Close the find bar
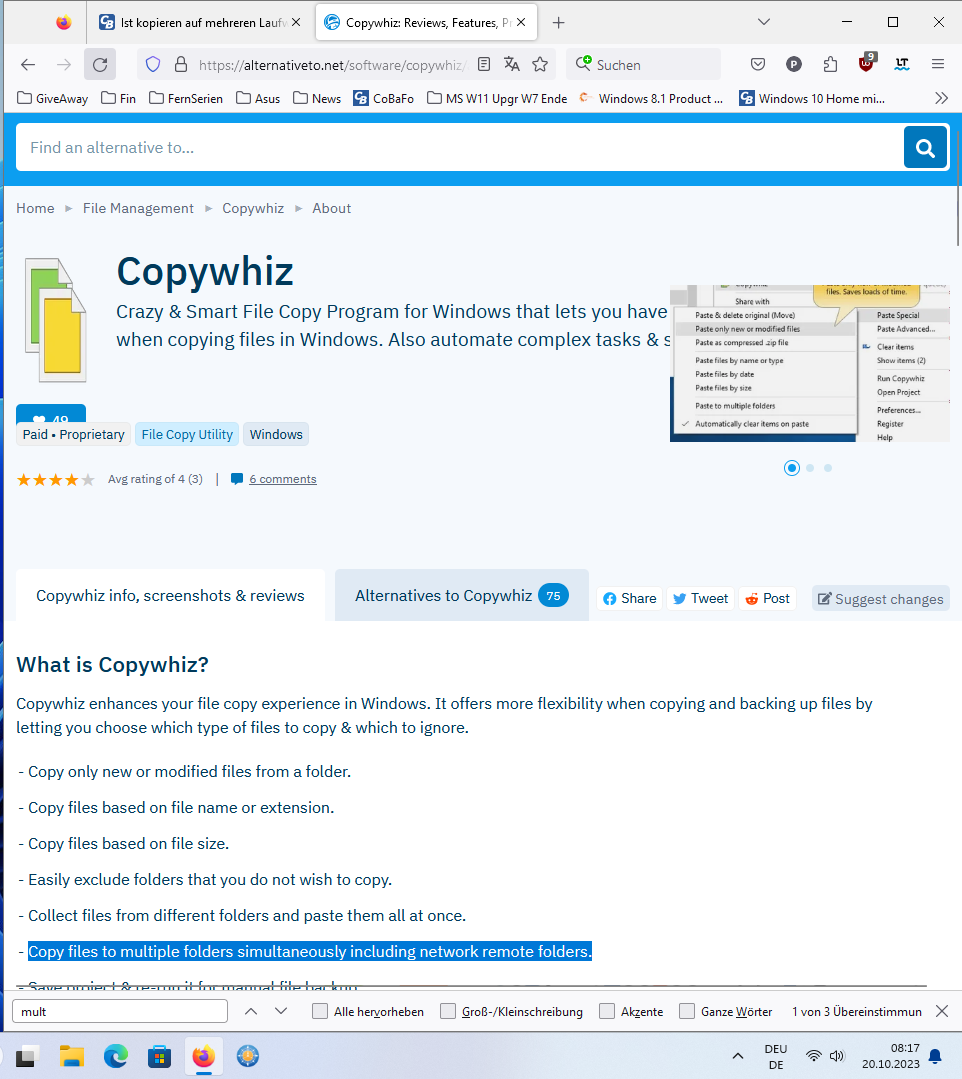The image size is (962, 1079). coord(942,1012)
